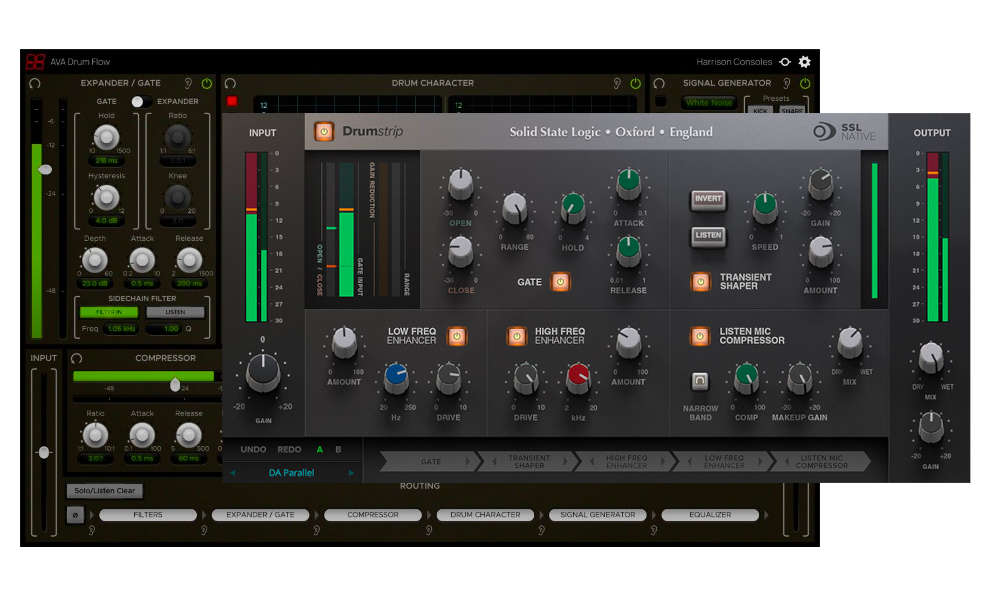The height and width of the screenshot is (600, 1000).
Task: Disable the Transient Shaper power button
Action: pos(700,282)
